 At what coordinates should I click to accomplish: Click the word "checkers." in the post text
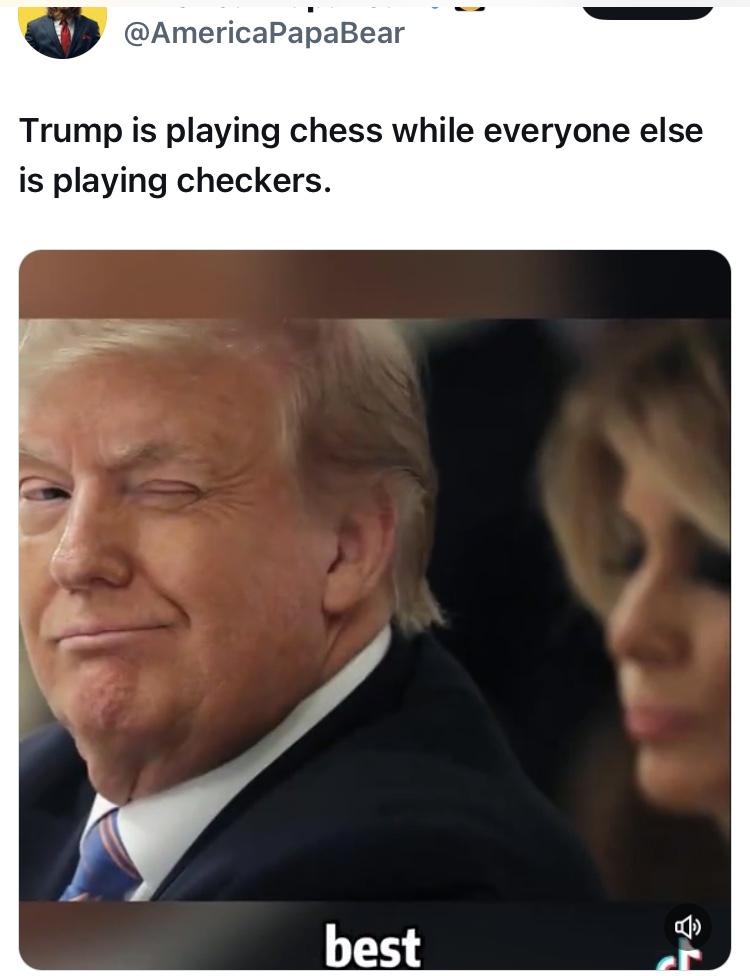pyautogui.click(x=253, y=181)
